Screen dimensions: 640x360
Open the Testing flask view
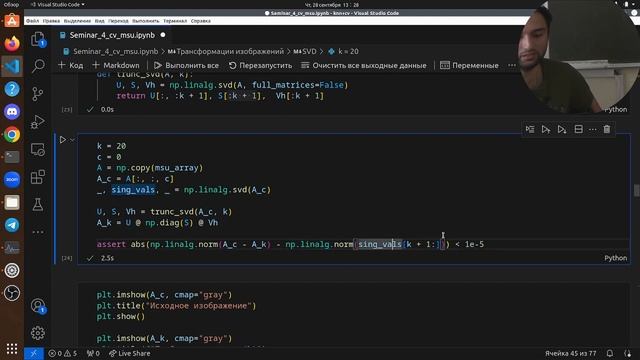point(38,204)
